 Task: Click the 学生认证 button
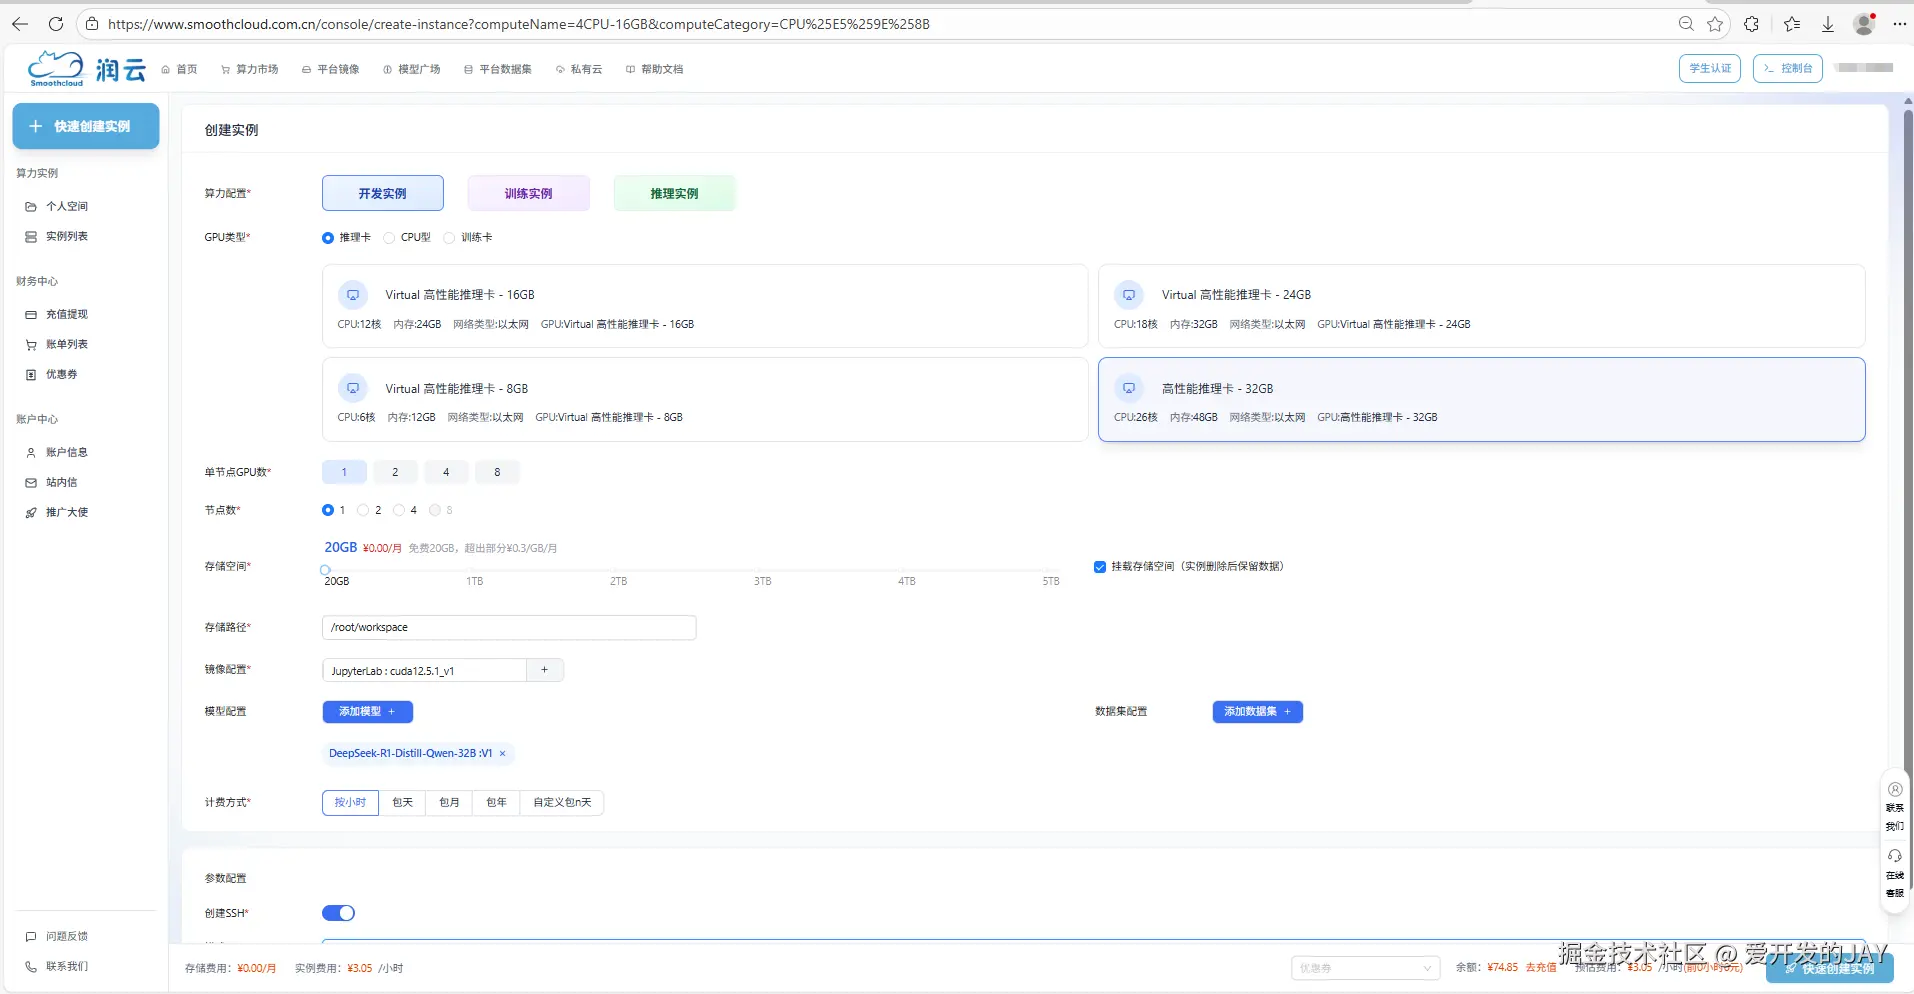tap(1710, 68)
